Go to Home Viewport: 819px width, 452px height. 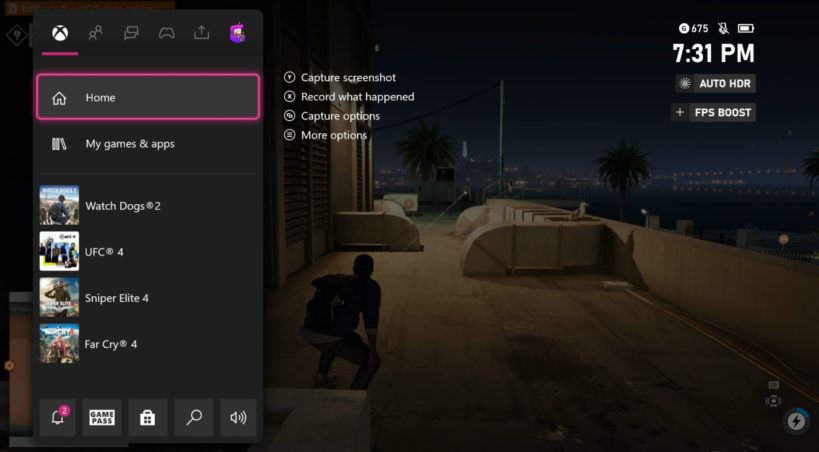pyautogui.click(x=148, y=97)
